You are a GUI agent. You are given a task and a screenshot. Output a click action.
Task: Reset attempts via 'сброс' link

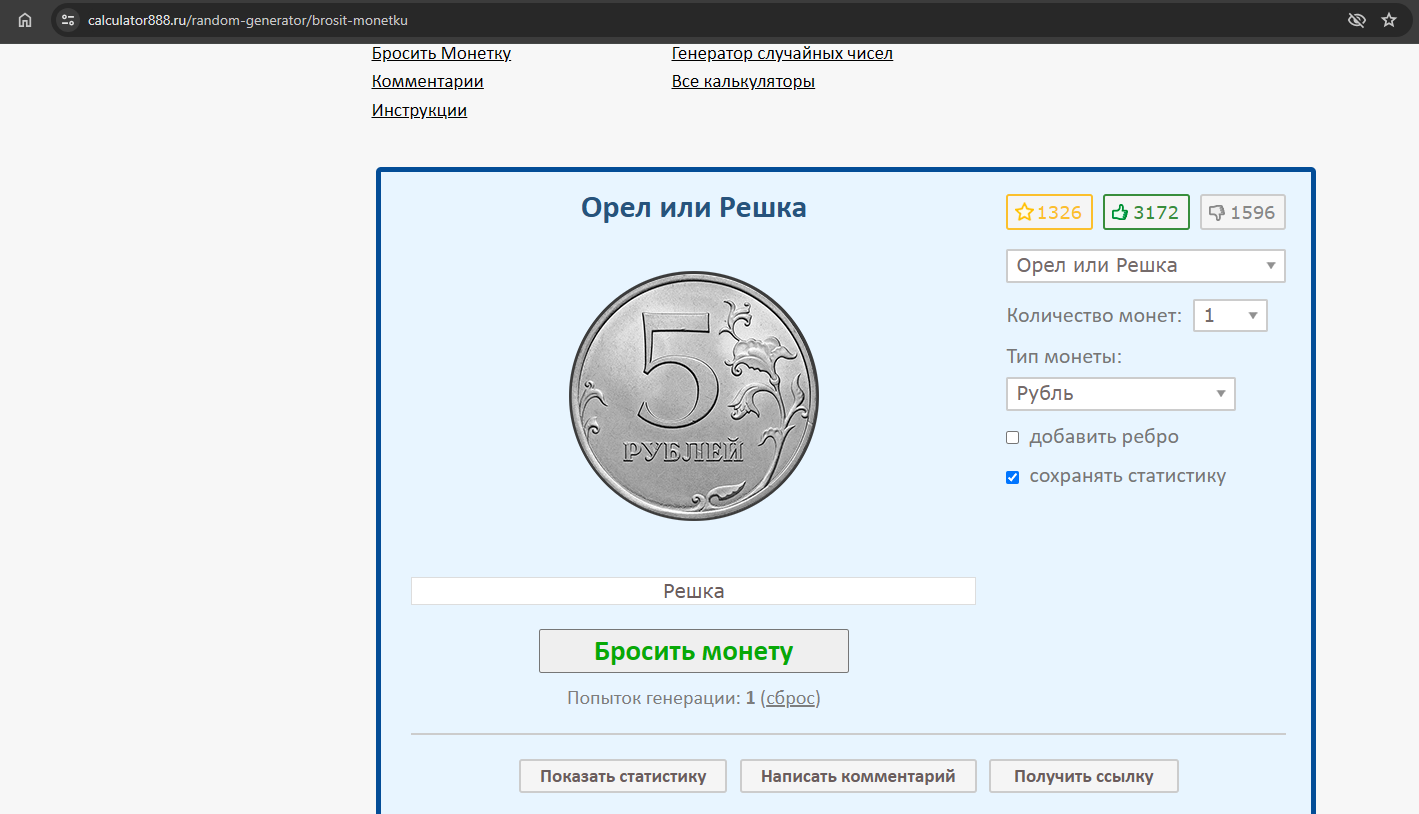coord(790,698)
